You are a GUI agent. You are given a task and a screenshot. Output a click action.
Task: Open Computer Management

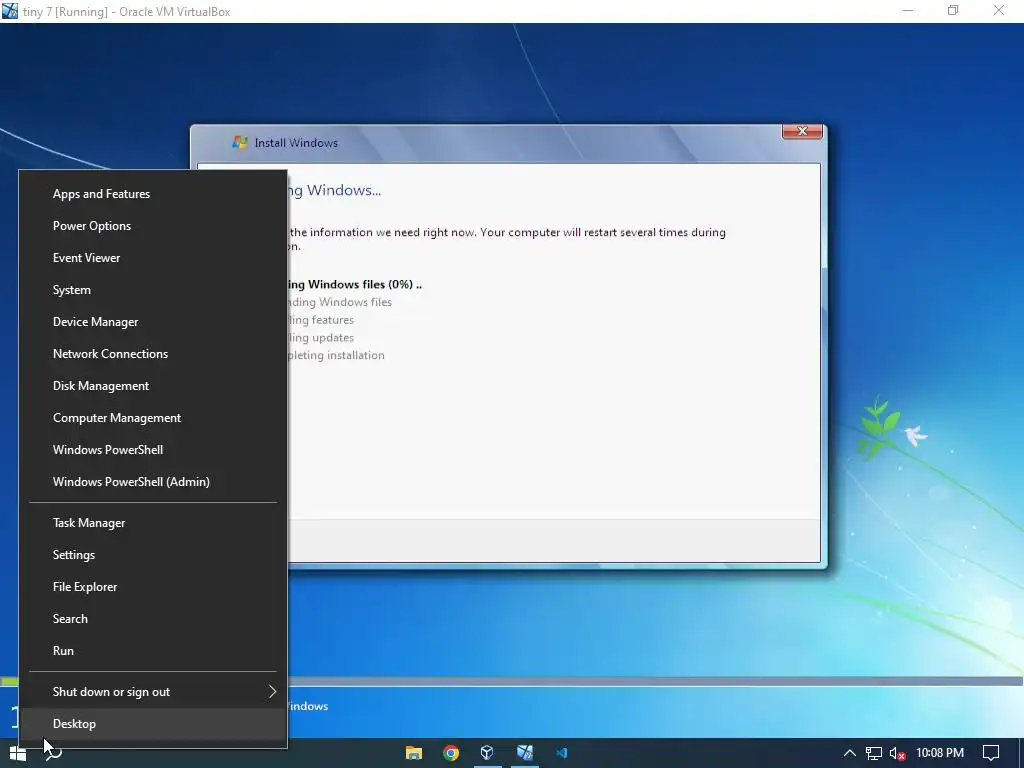[x=153, y=418]
